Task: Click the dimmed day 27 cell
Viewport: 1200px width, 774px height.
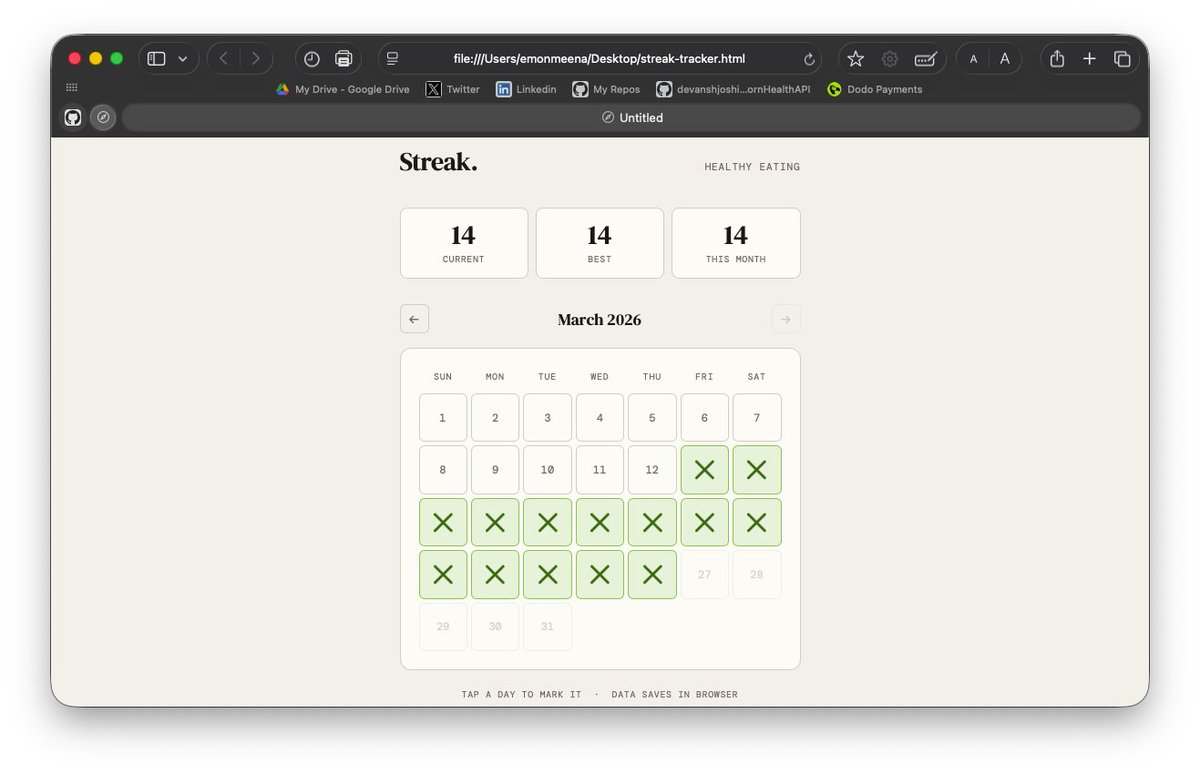Action: 705,574
